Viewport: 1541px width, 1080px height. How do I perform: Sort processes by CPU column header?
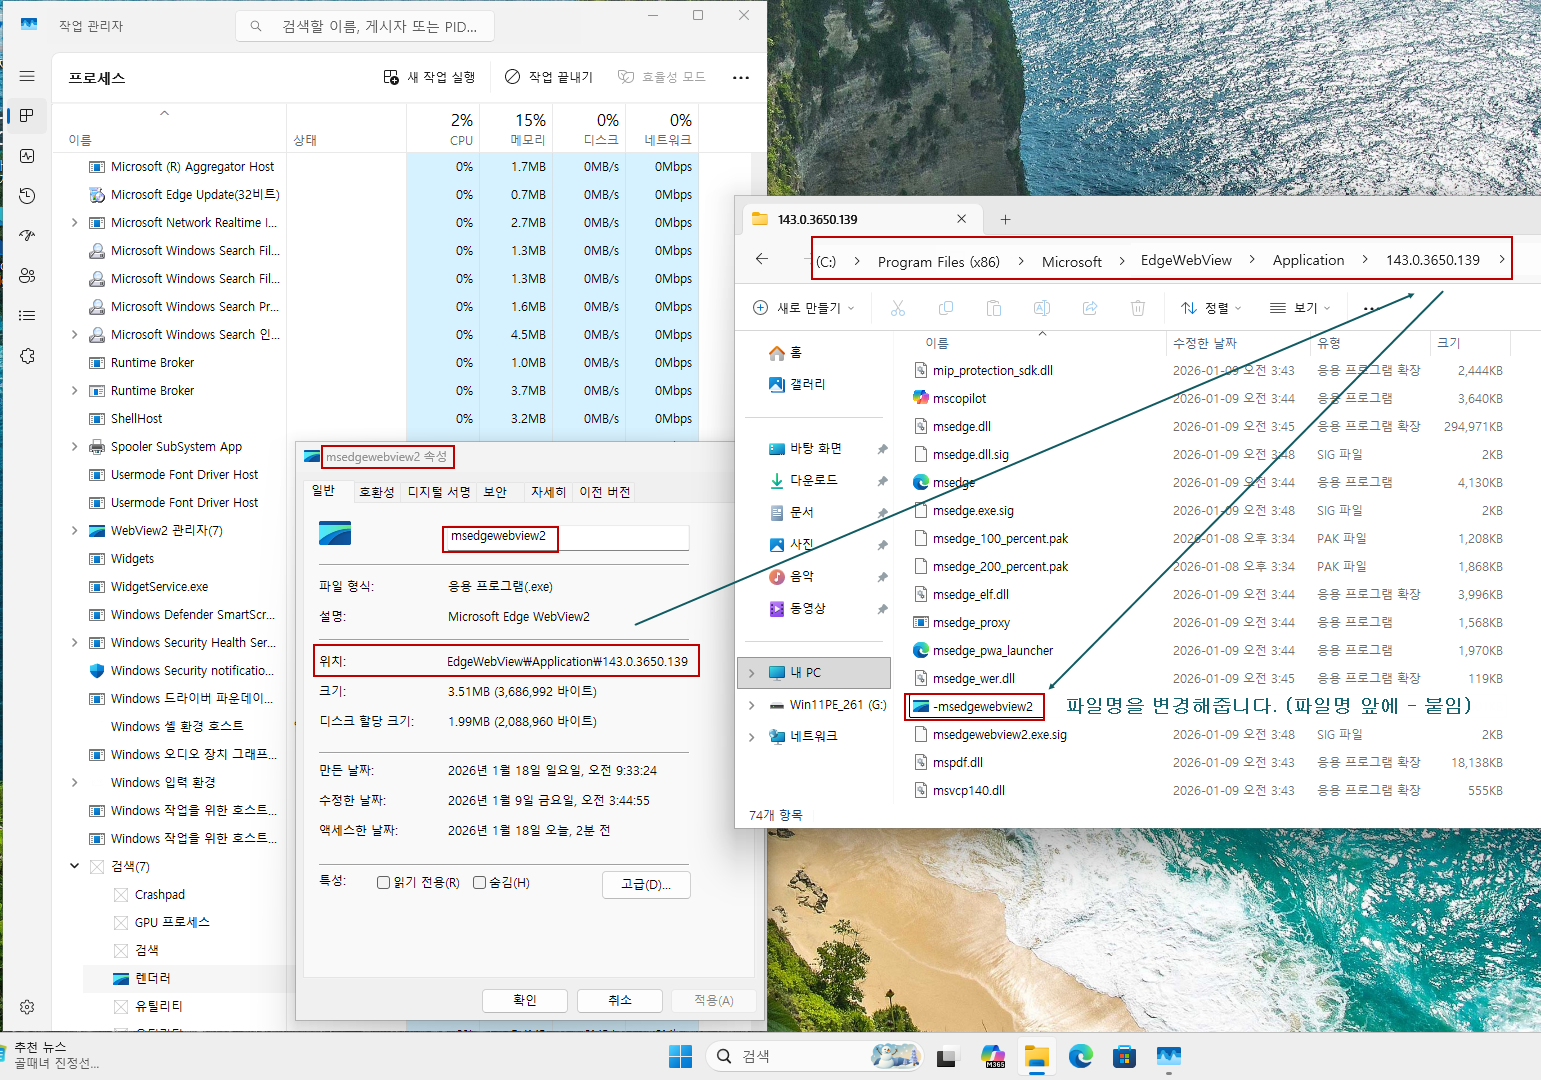(x=443, y=128)
